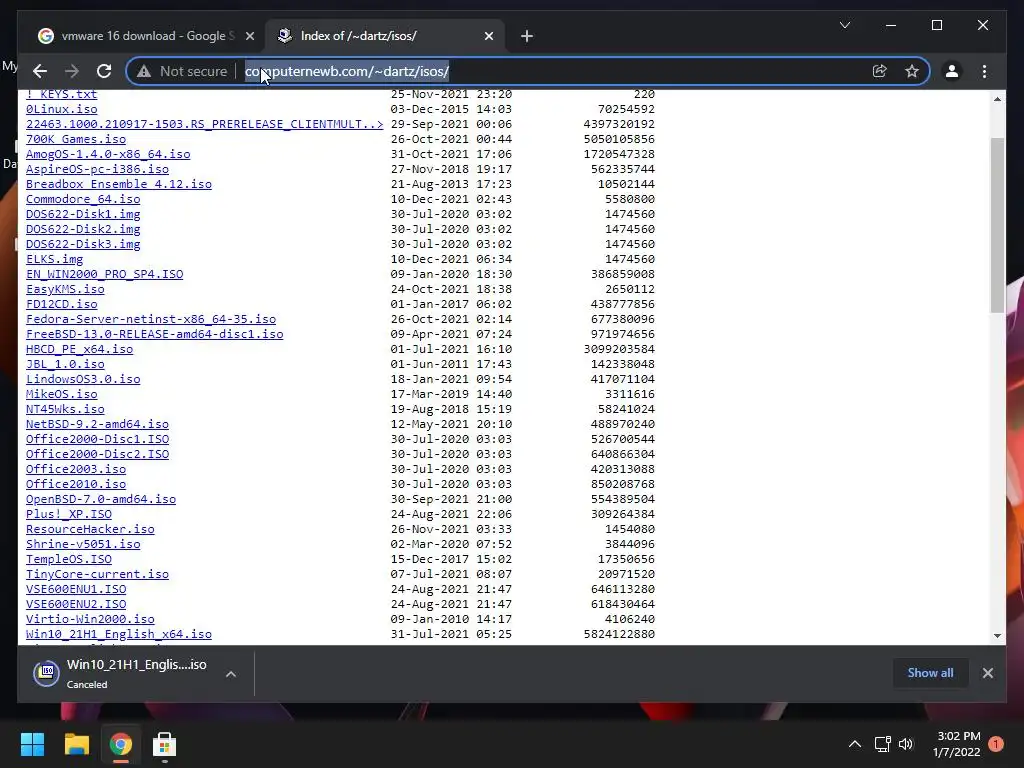The width and height of the screenshot is (1024, 768).
Task: Click the volume tray icon
Action: (x=906, y=744)
